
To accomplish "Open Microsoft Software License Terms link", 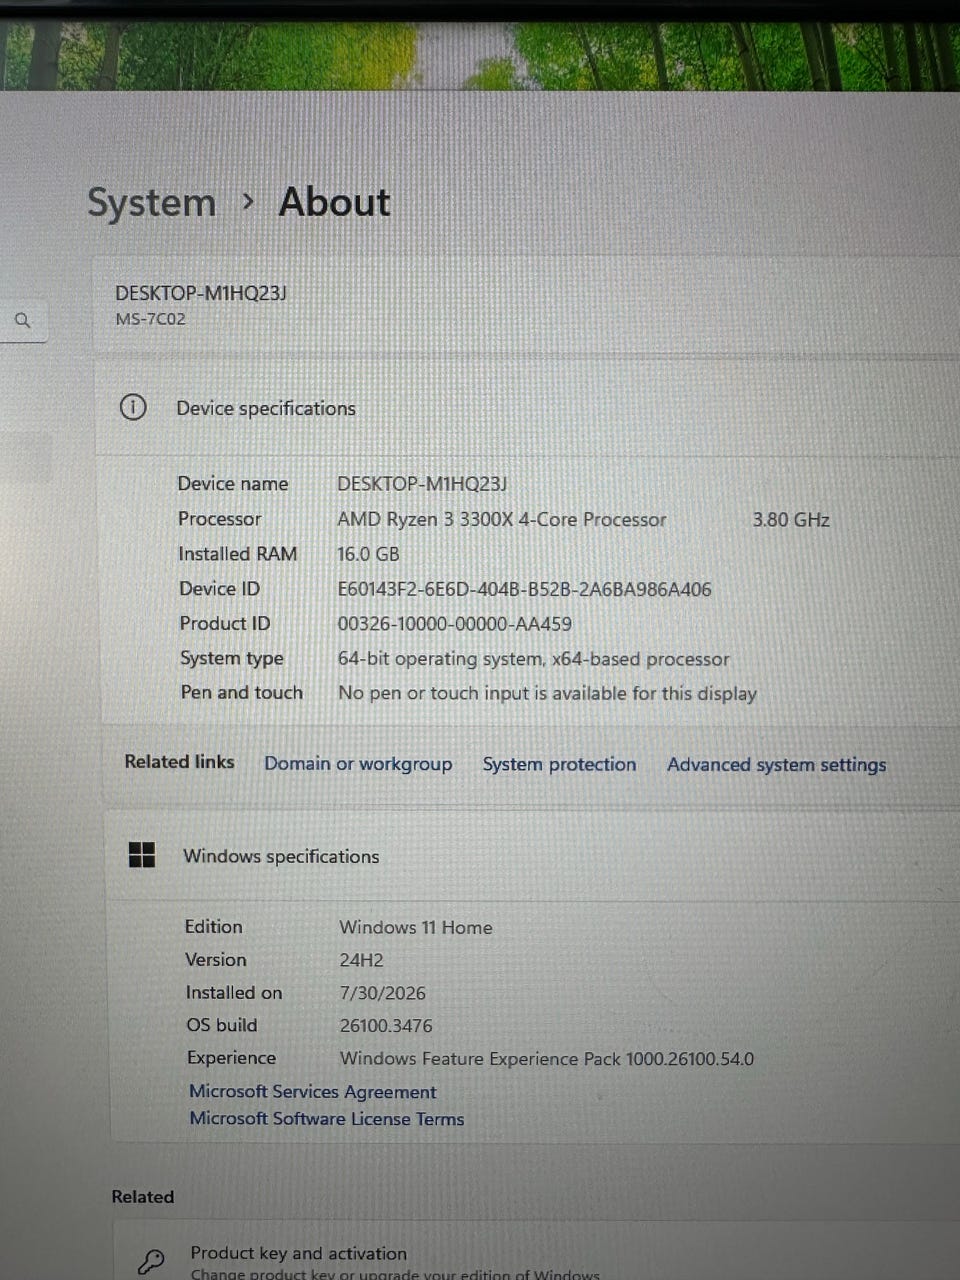I will tap(327, 1119).
